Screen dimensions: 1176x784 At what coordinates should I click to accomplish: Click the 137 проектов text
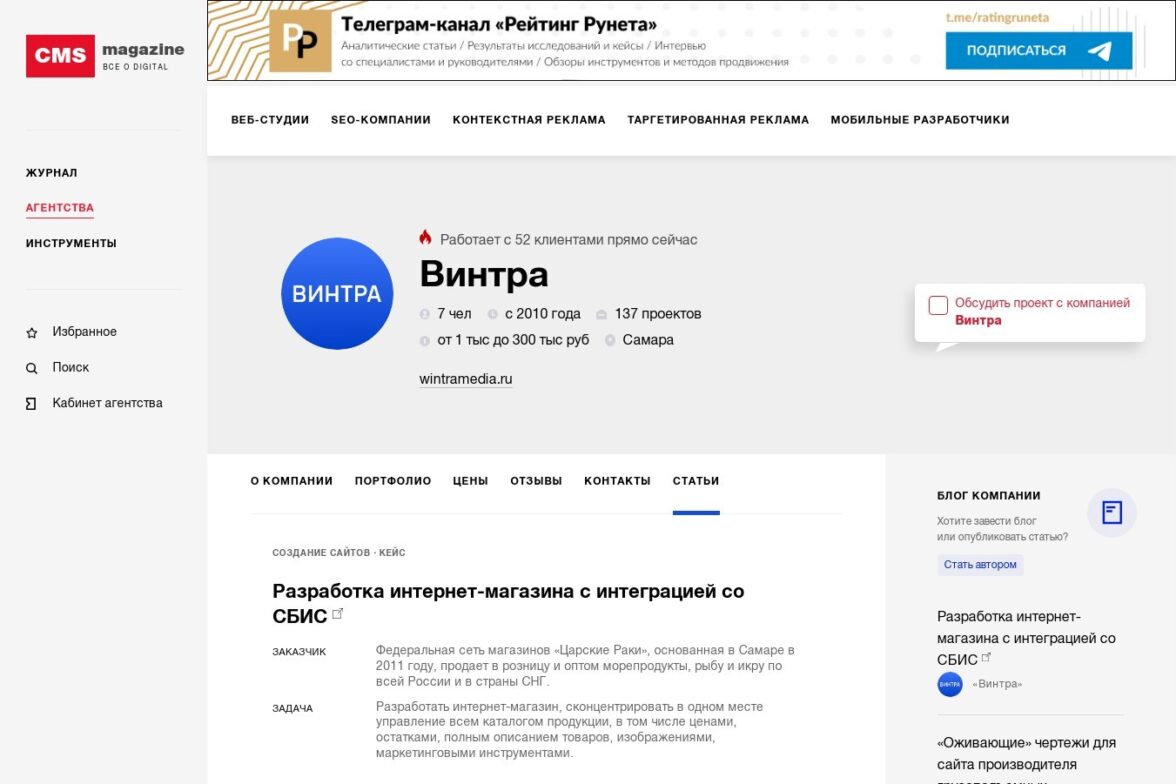pos(658,314)
